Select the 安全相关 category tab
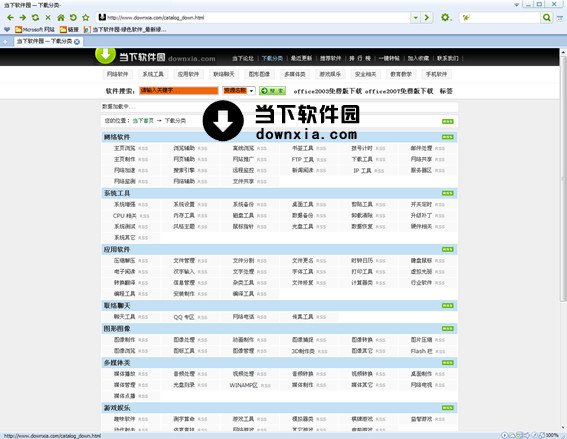The image size is (567, 439). point(365,74)
